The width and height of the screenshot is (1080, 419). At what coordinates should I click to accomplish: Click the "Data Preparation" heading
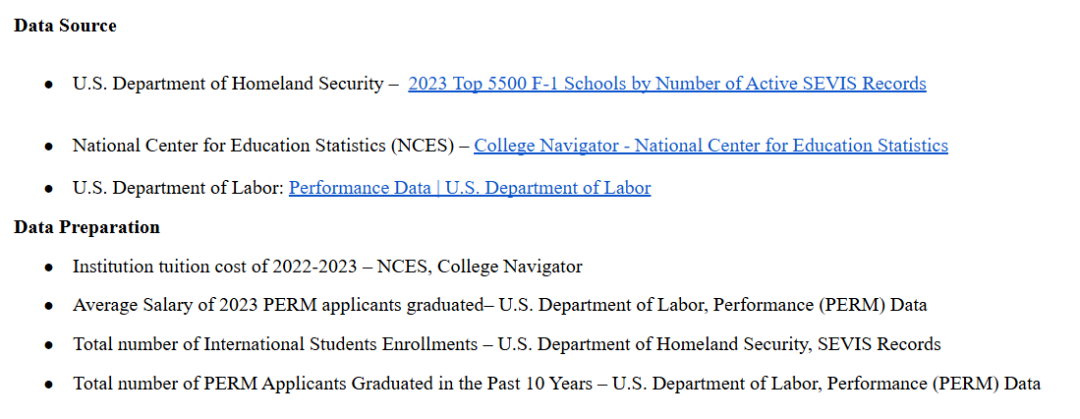click(87, 227)
